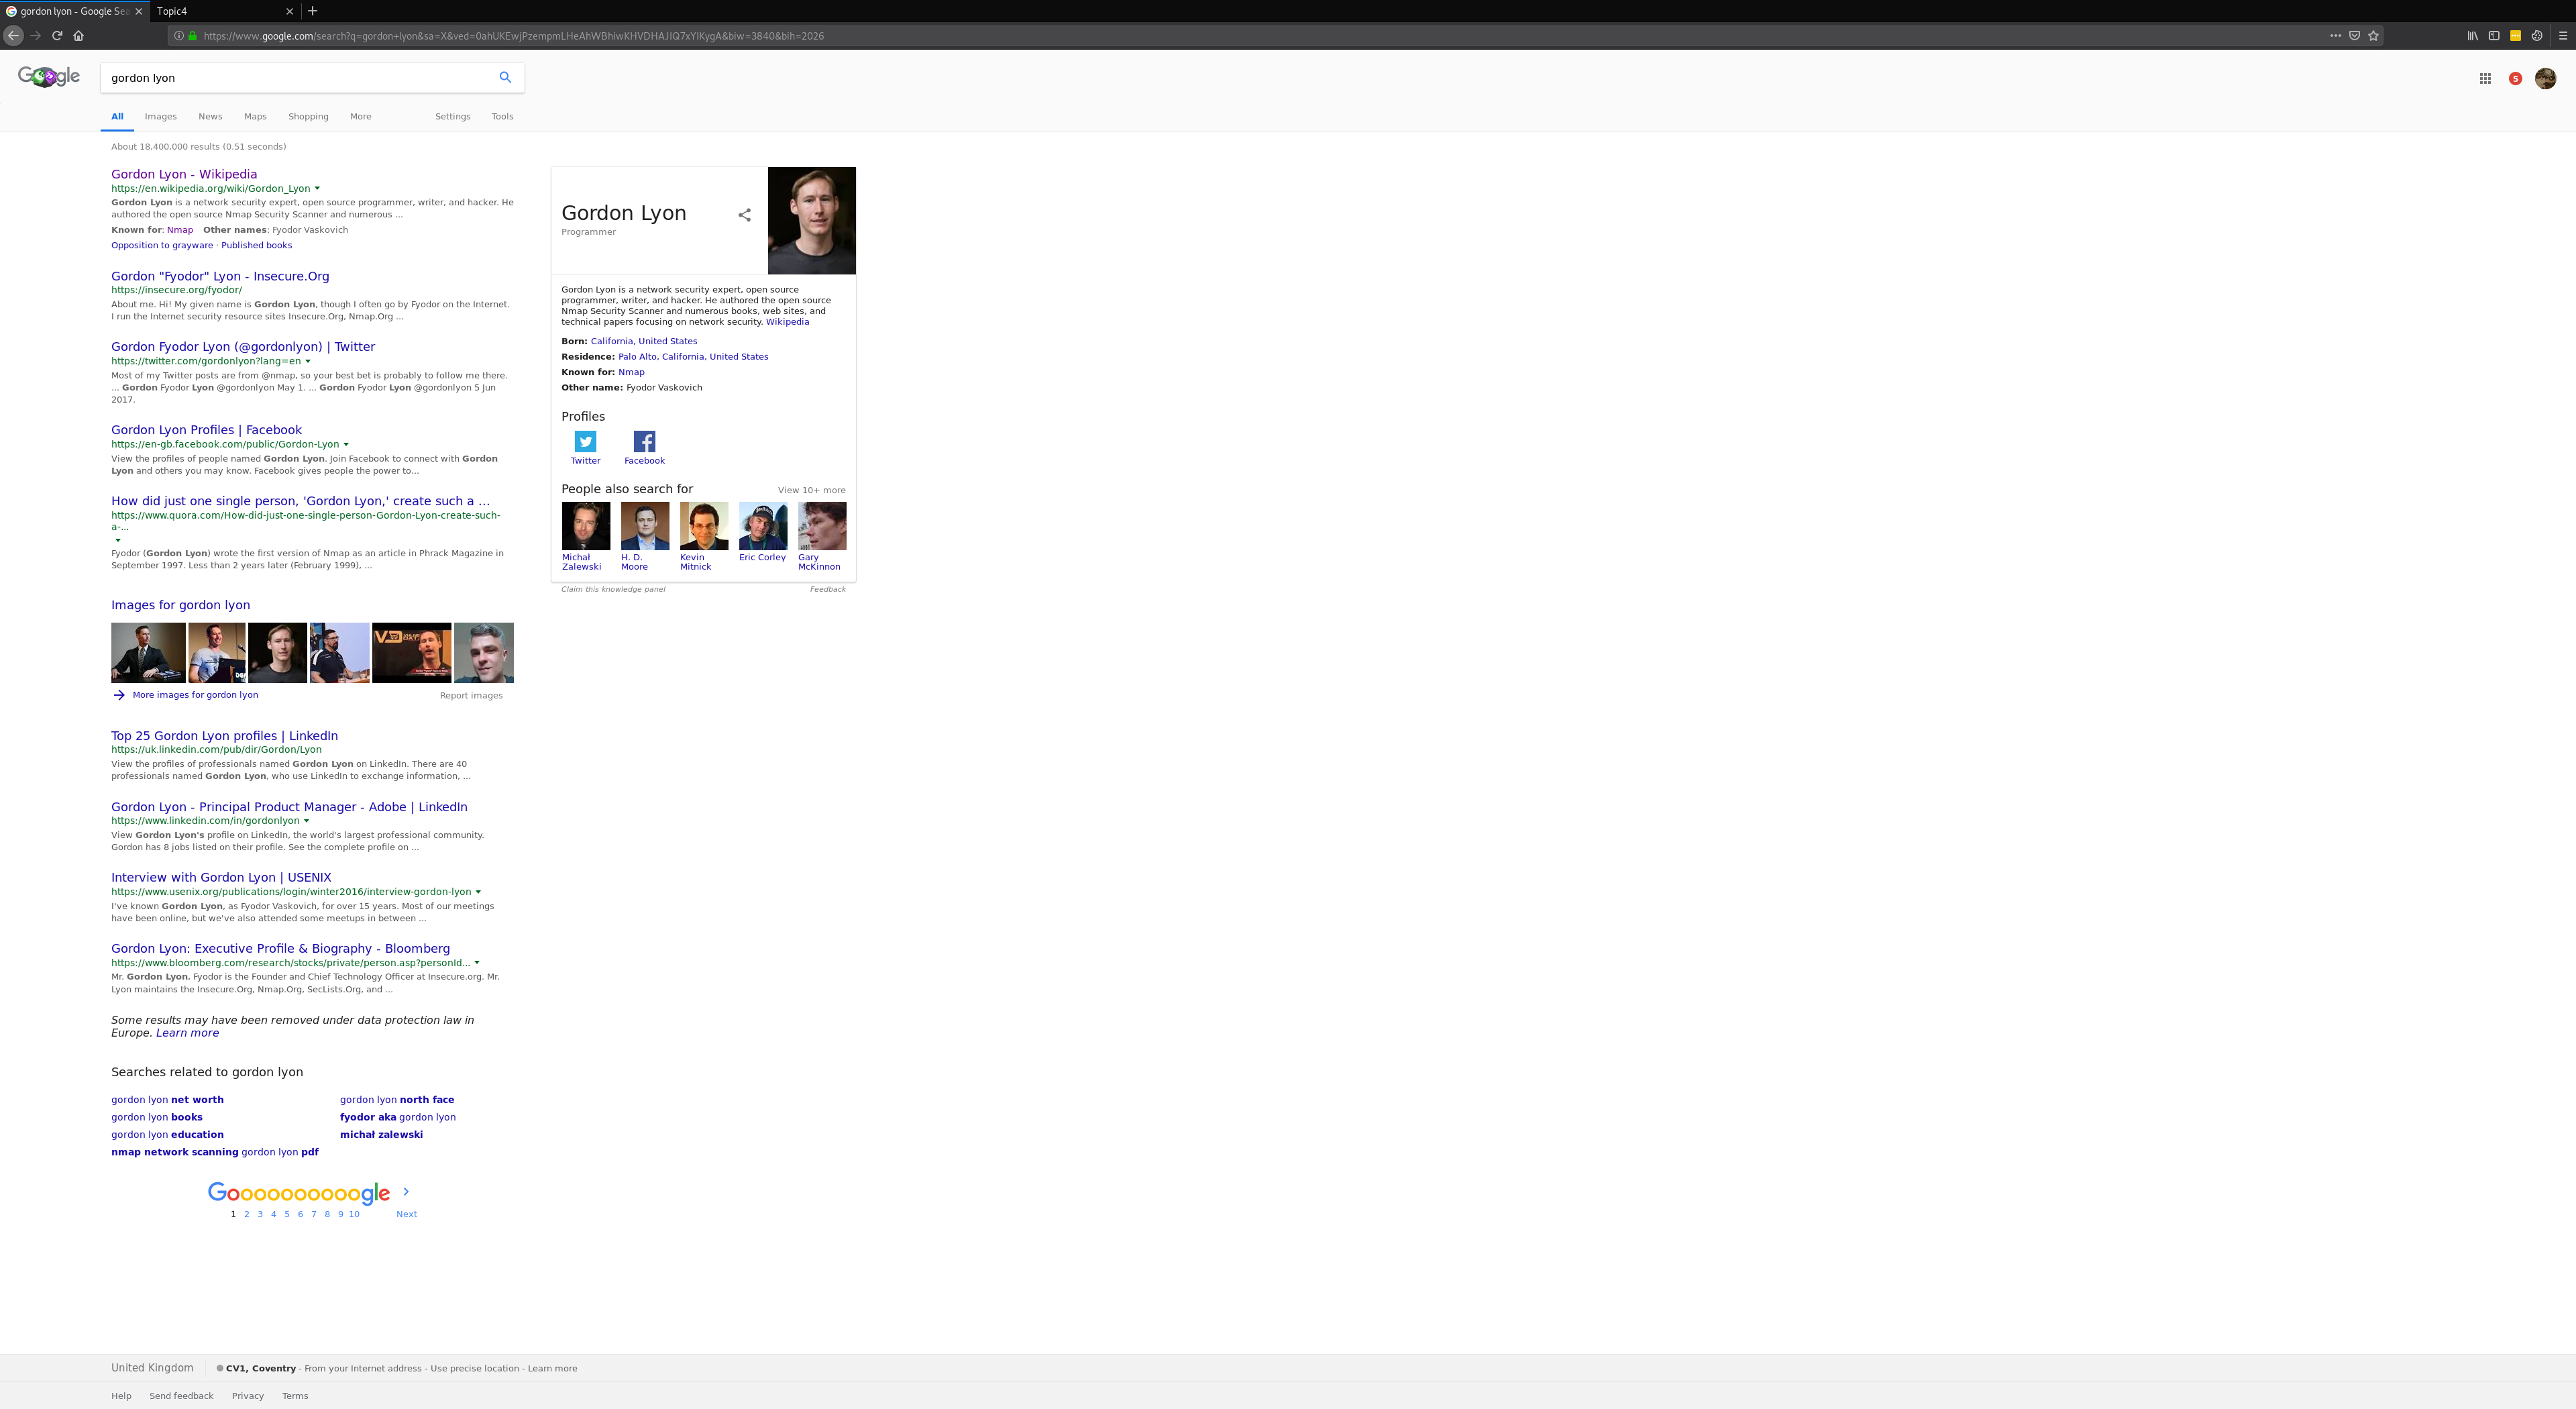Click the All tab in search navigation
This screenshot has height=1409, width=2576.
pos(118,116)
